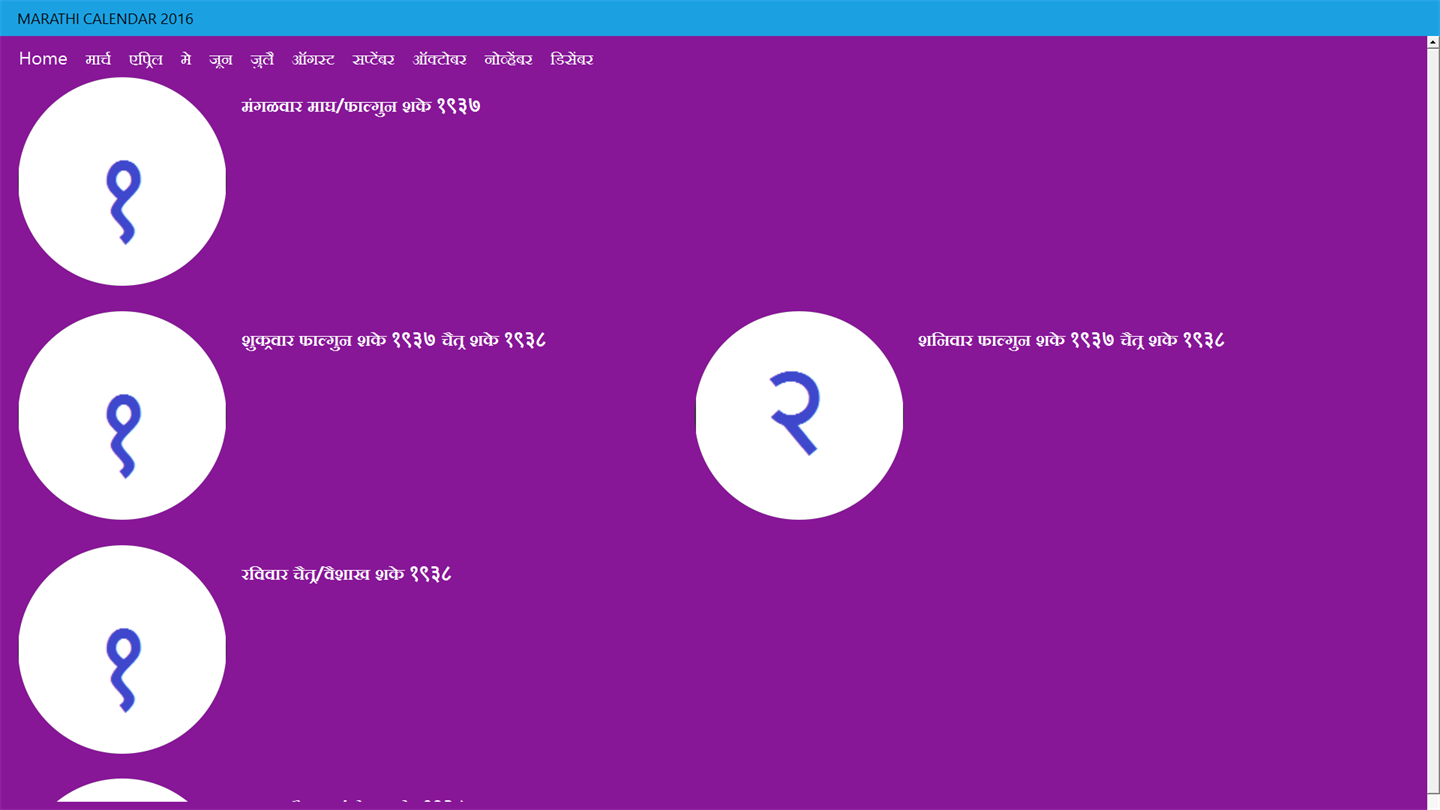This screenshot has width=1440, height=810.
Task: Go to the जुलै month page
Action: [x=262, y=59]
